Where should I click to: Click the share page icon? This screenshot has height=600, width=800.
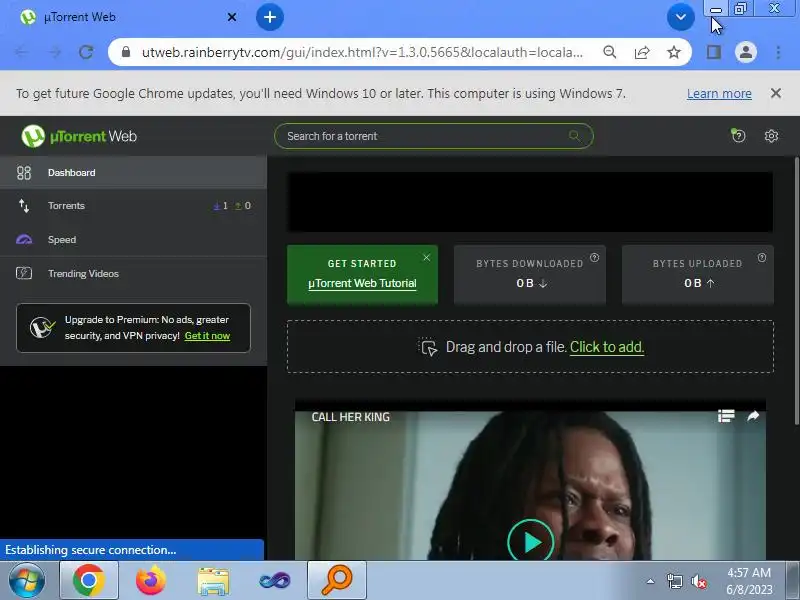(x=642, y=52)
